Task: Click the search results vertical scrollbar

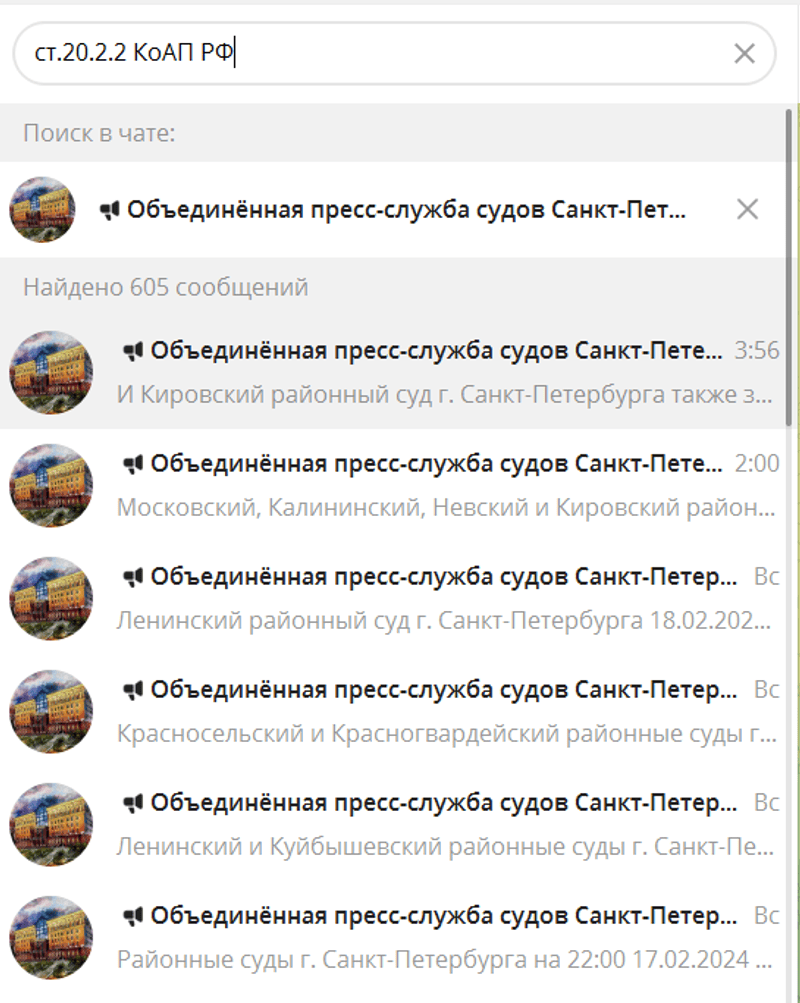Action: click(x=789, y=269)
